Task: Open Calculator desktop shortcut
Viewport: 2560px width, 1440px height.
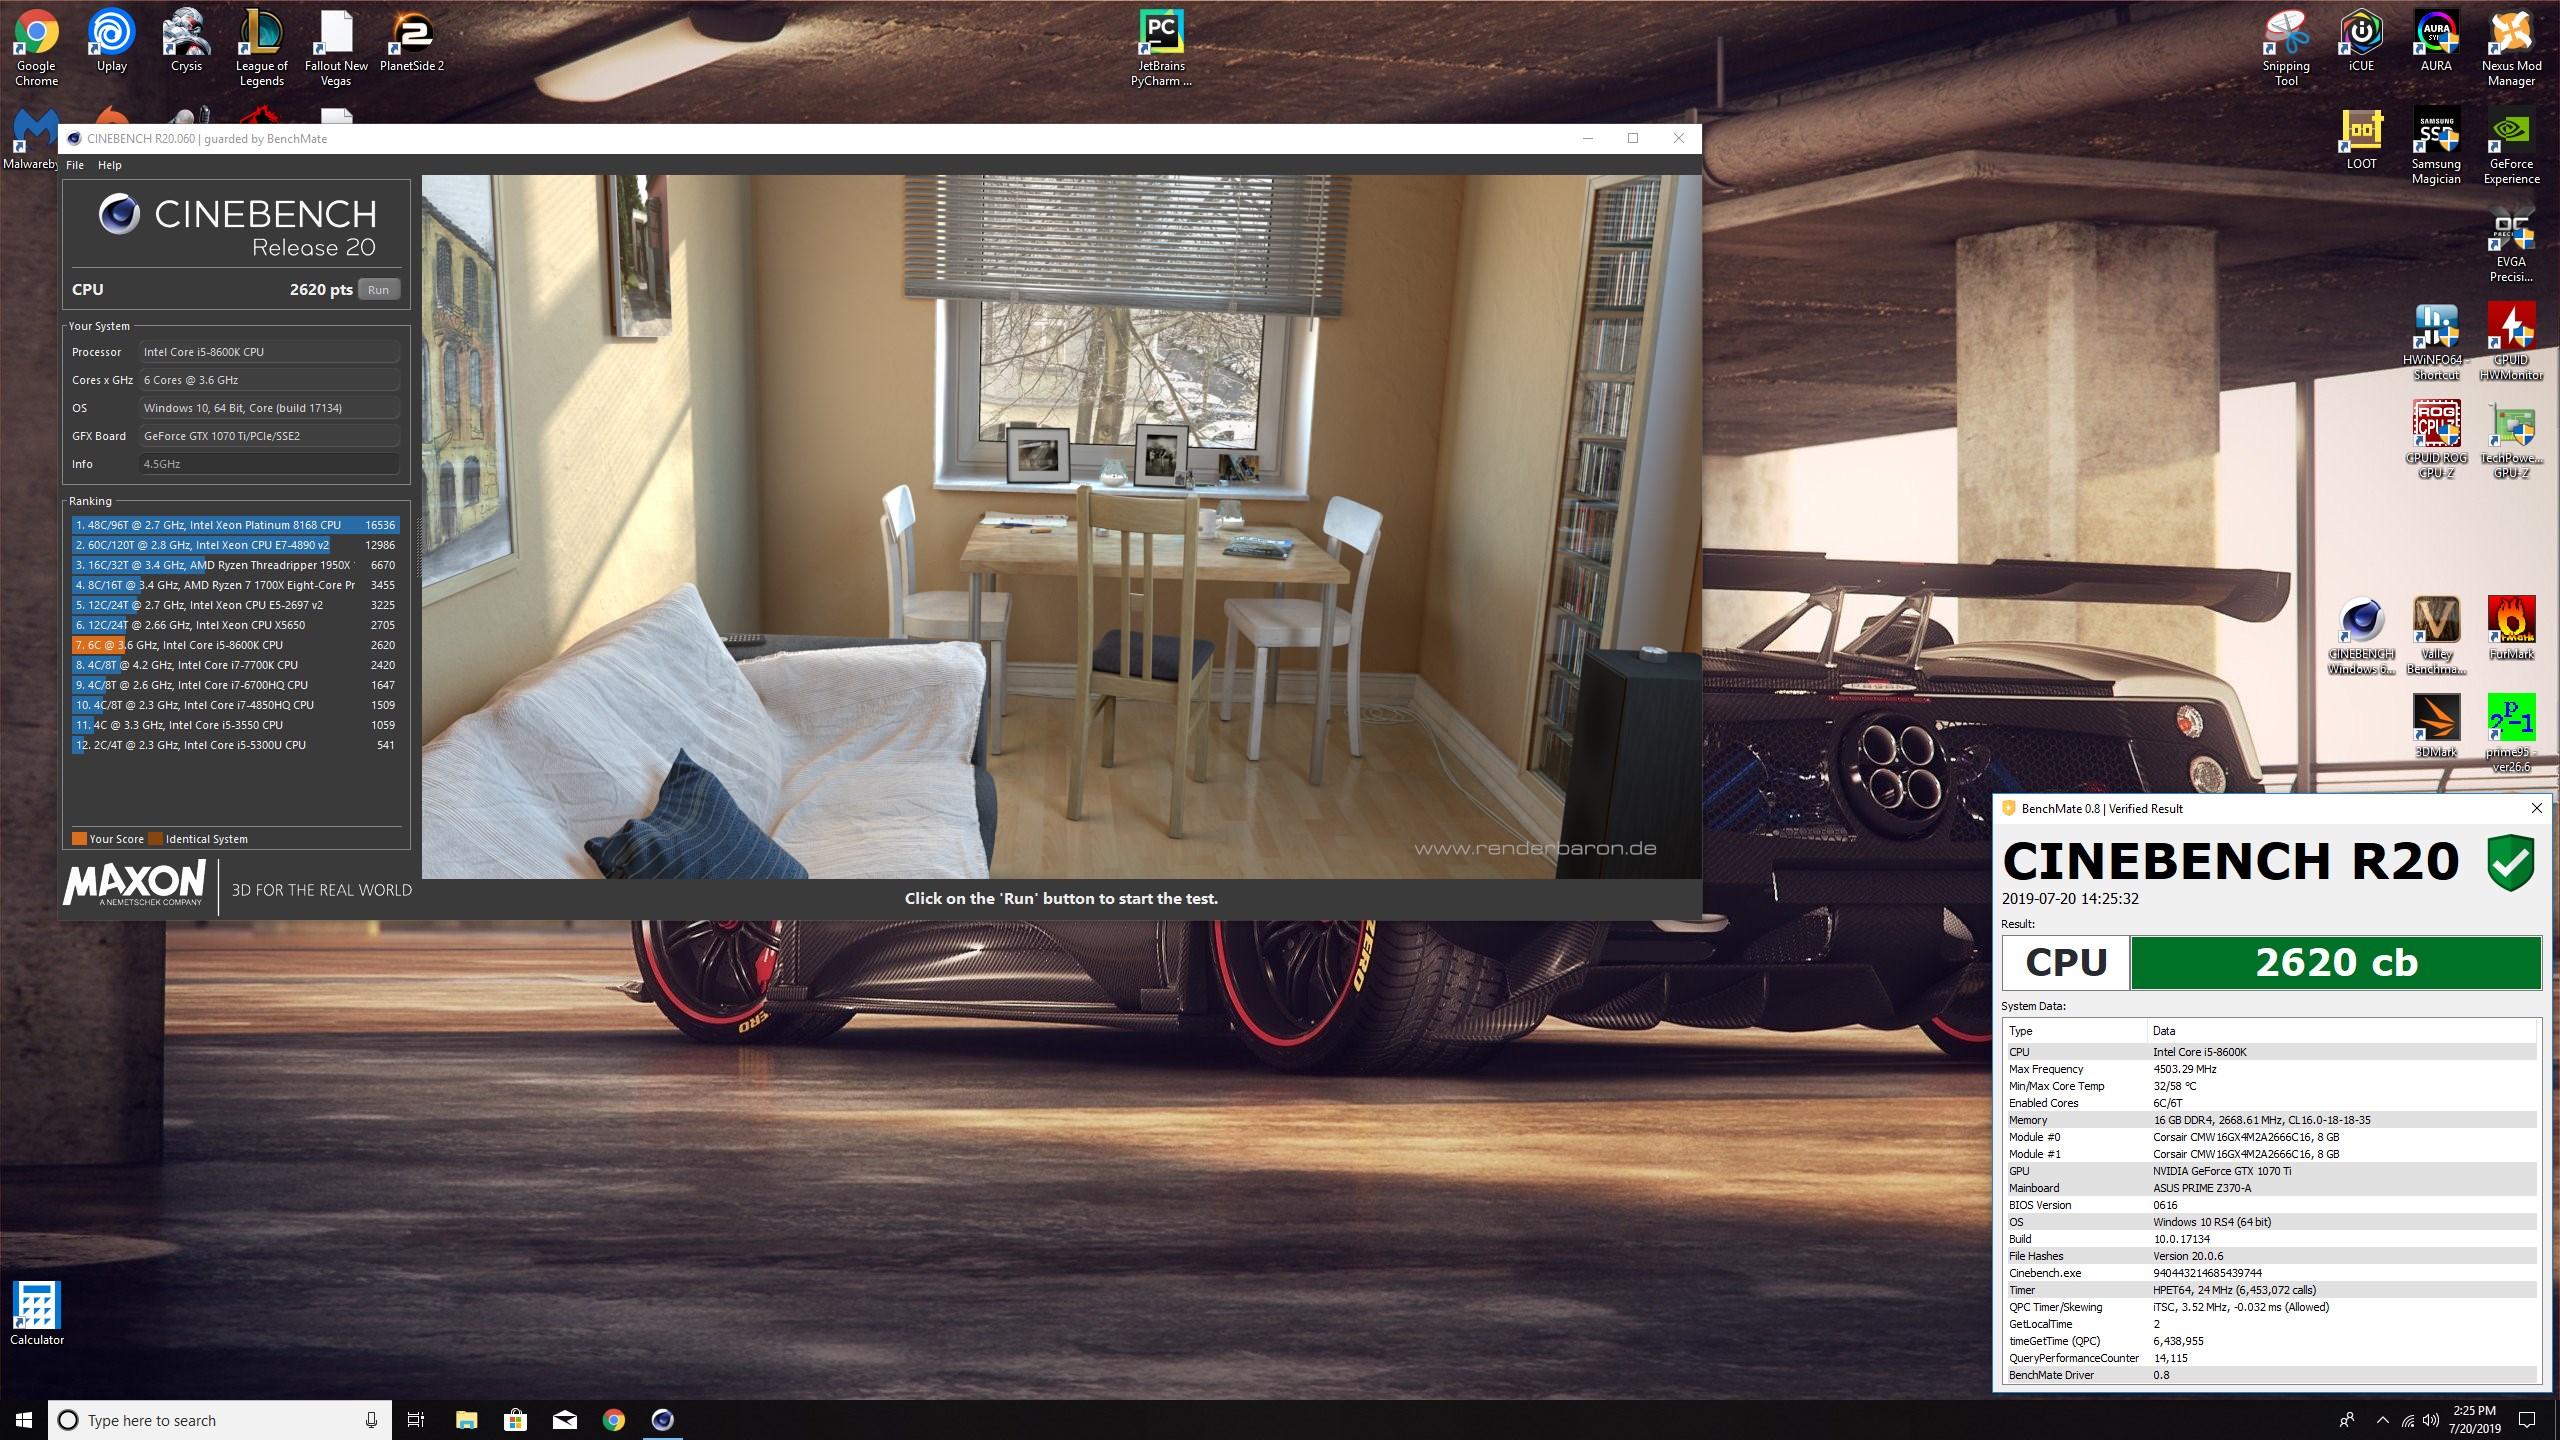Action: click(37, 1314)
